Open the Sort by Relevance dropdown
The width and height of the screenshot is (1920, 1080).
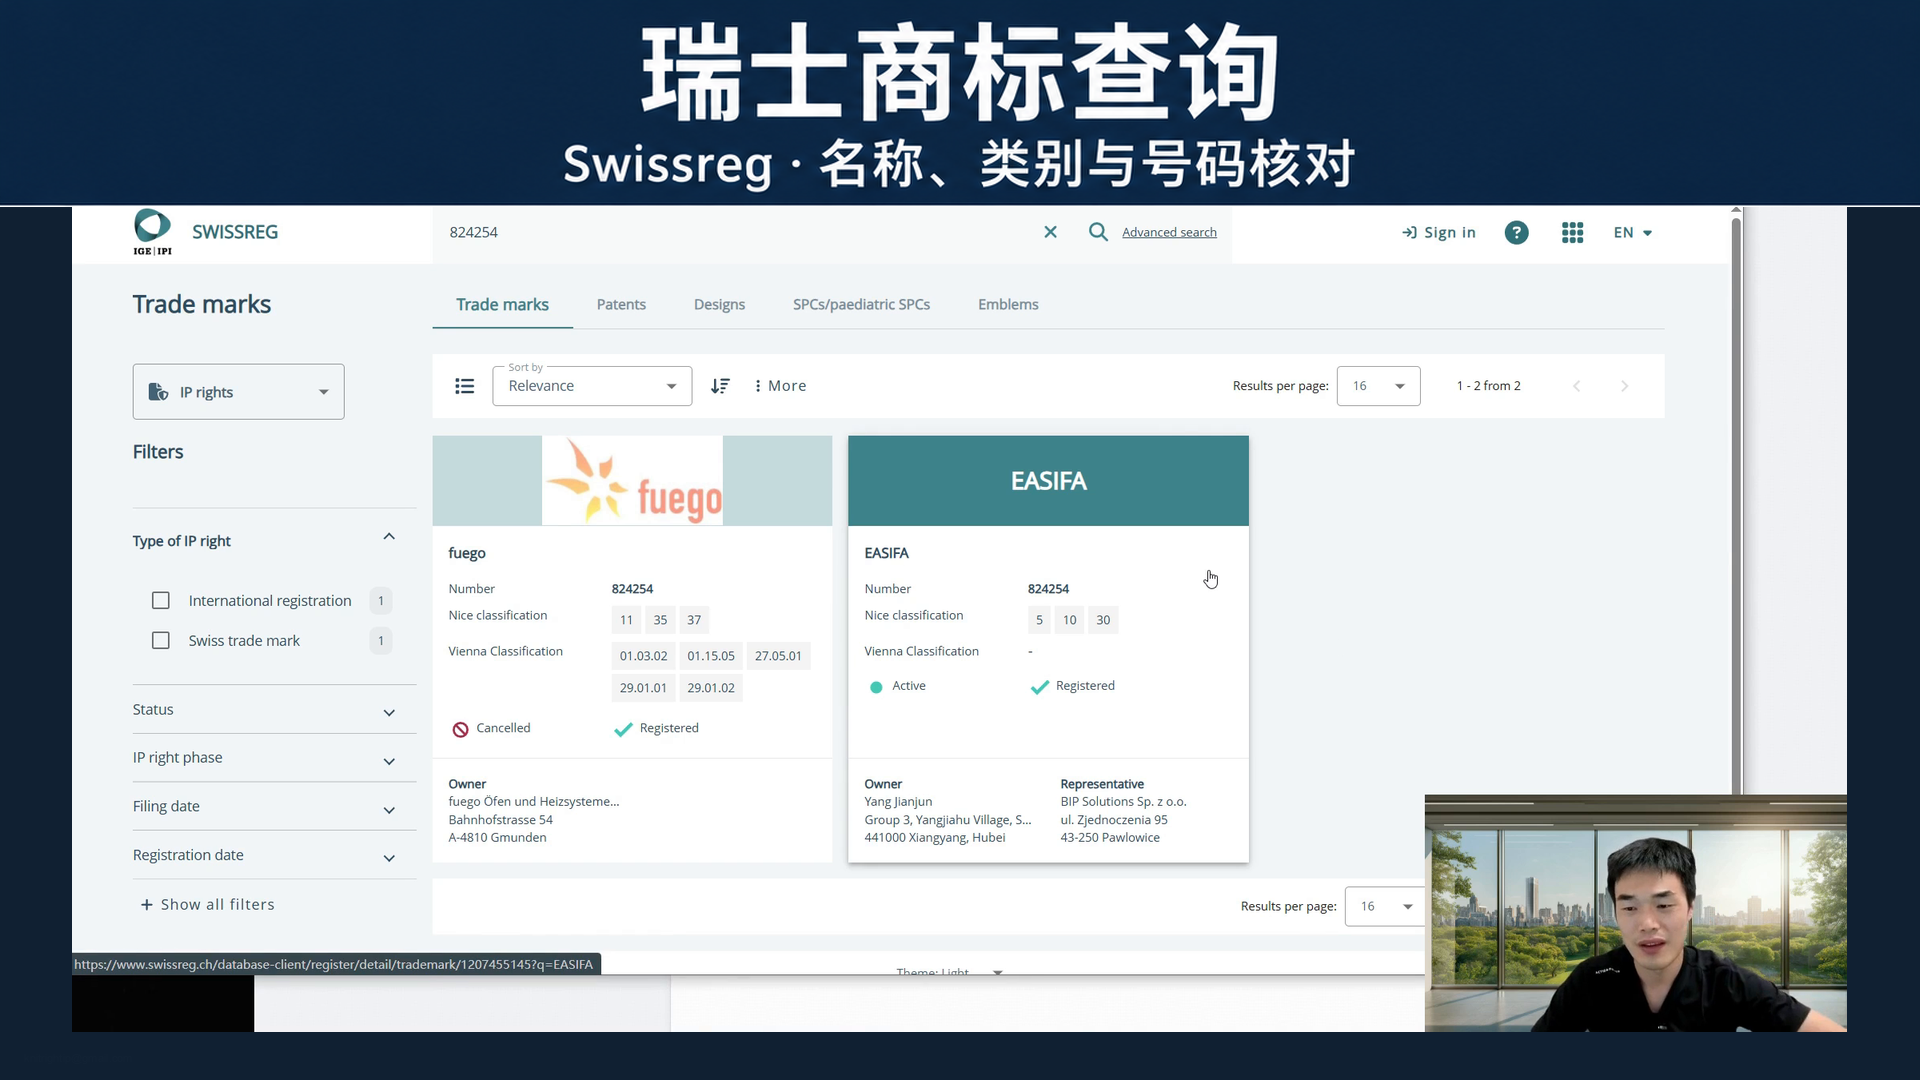click(592, 386)
